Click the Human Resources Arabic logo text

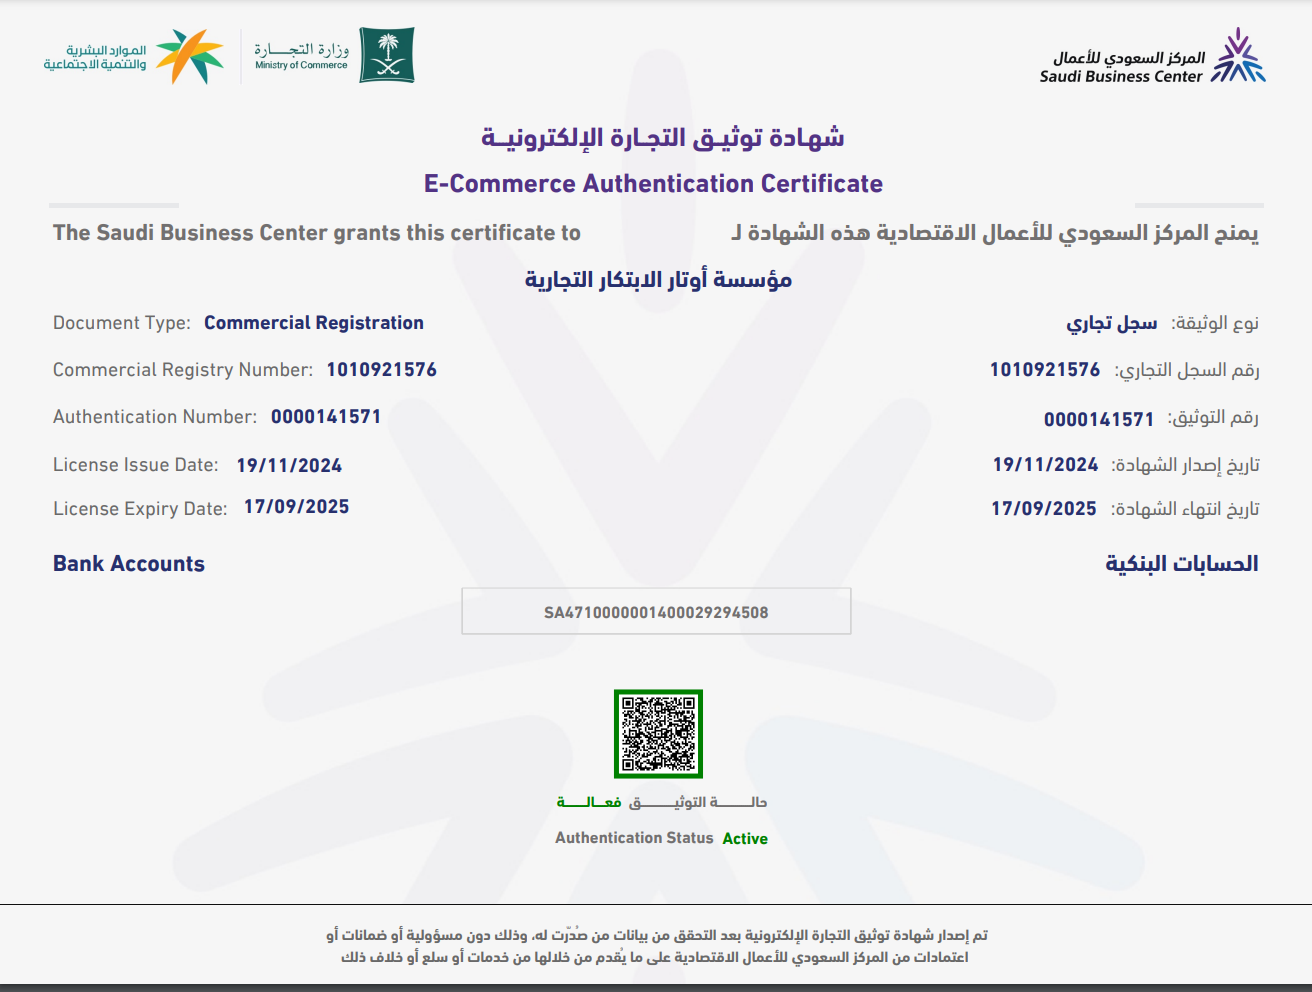point(95,57)
